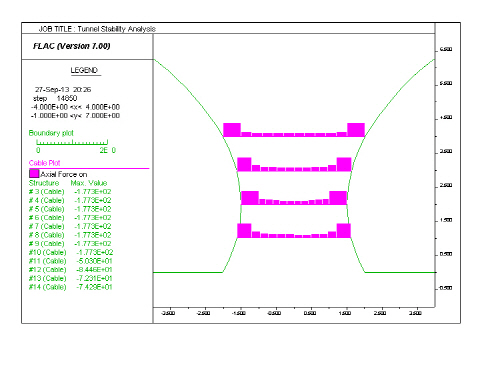Click the 'step 14850' entry
The height and width of the screenshot is (376, 500).
tap(55, 98)
